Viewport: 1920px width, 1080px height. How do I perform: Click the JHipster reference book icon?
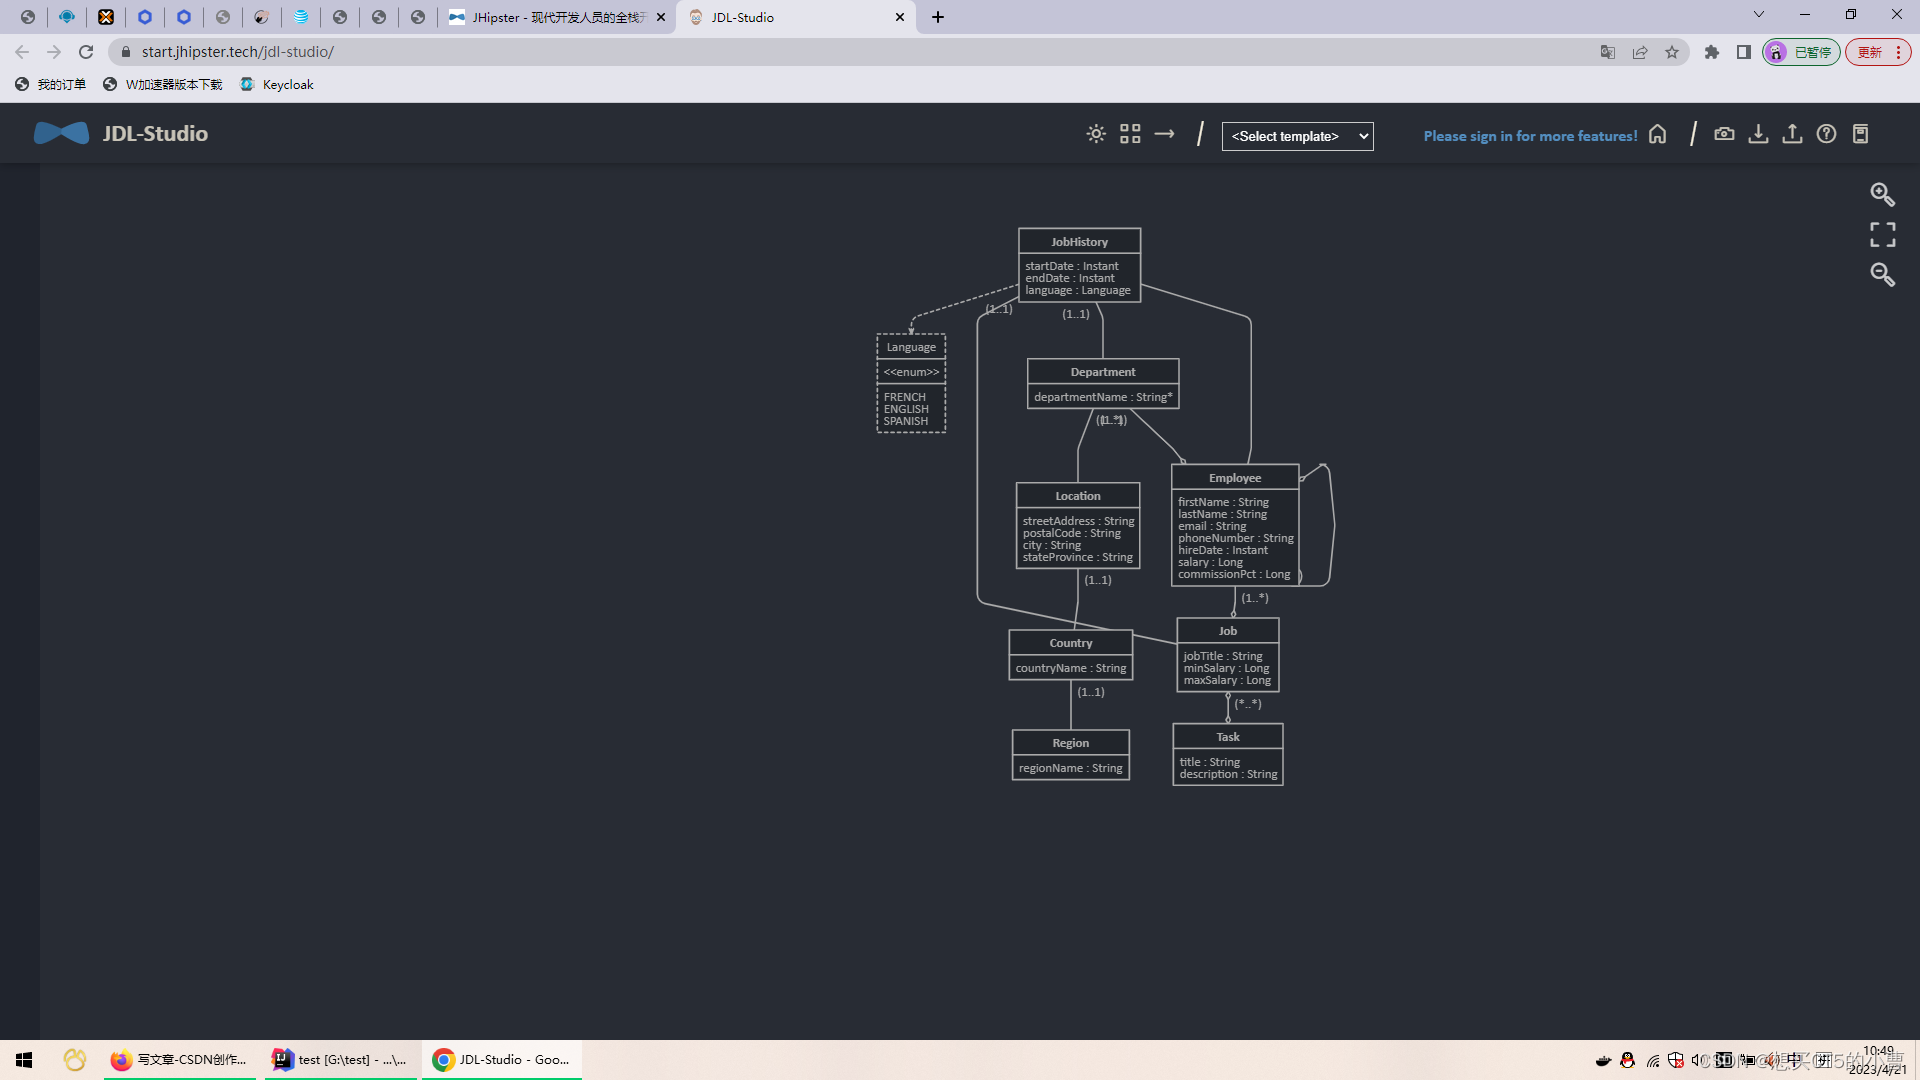[x=1860, y=134]
